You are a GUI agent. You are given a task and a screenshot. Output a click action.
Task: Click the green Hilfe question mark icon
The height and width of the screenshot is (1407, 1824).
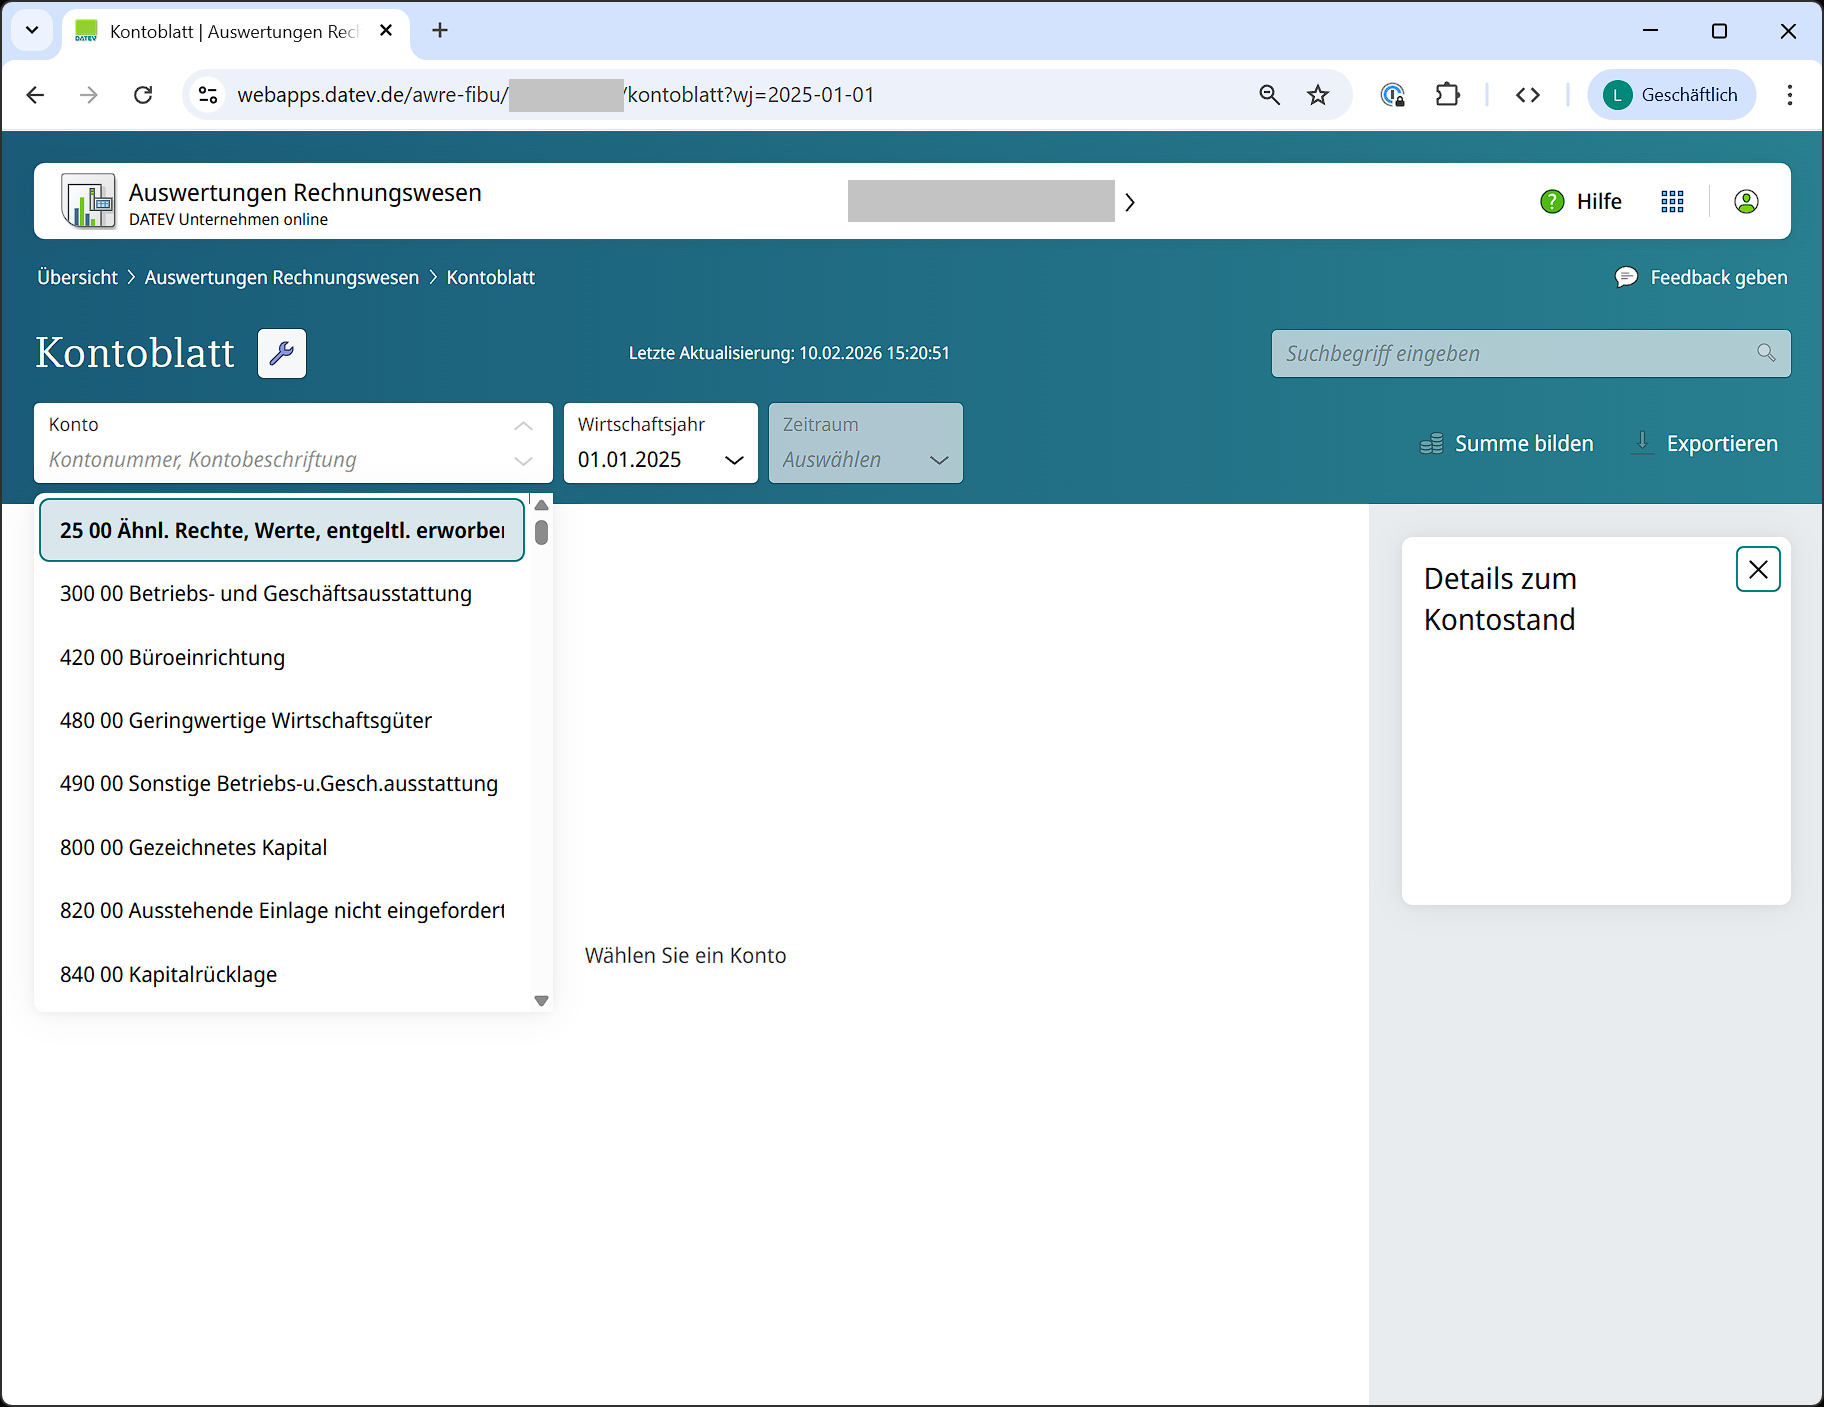[x=1552, y=202]
